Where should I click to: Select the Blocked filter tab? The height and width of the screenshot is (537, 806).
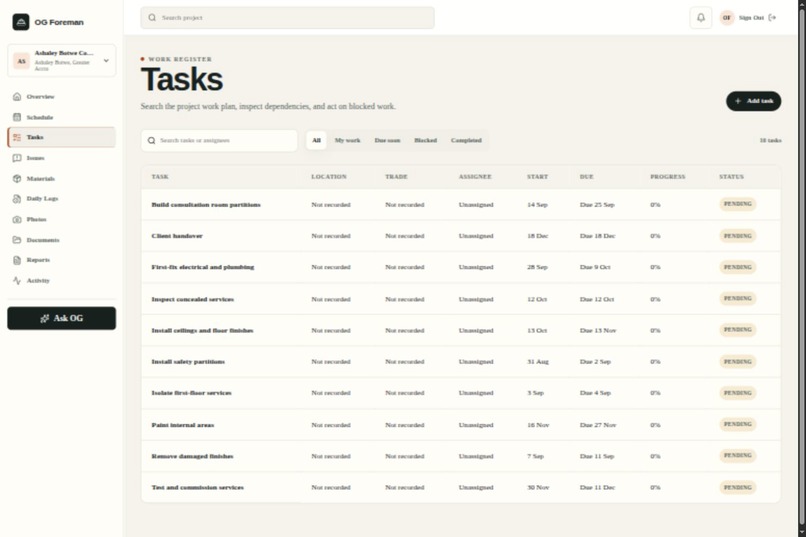(x=426, y=140)
